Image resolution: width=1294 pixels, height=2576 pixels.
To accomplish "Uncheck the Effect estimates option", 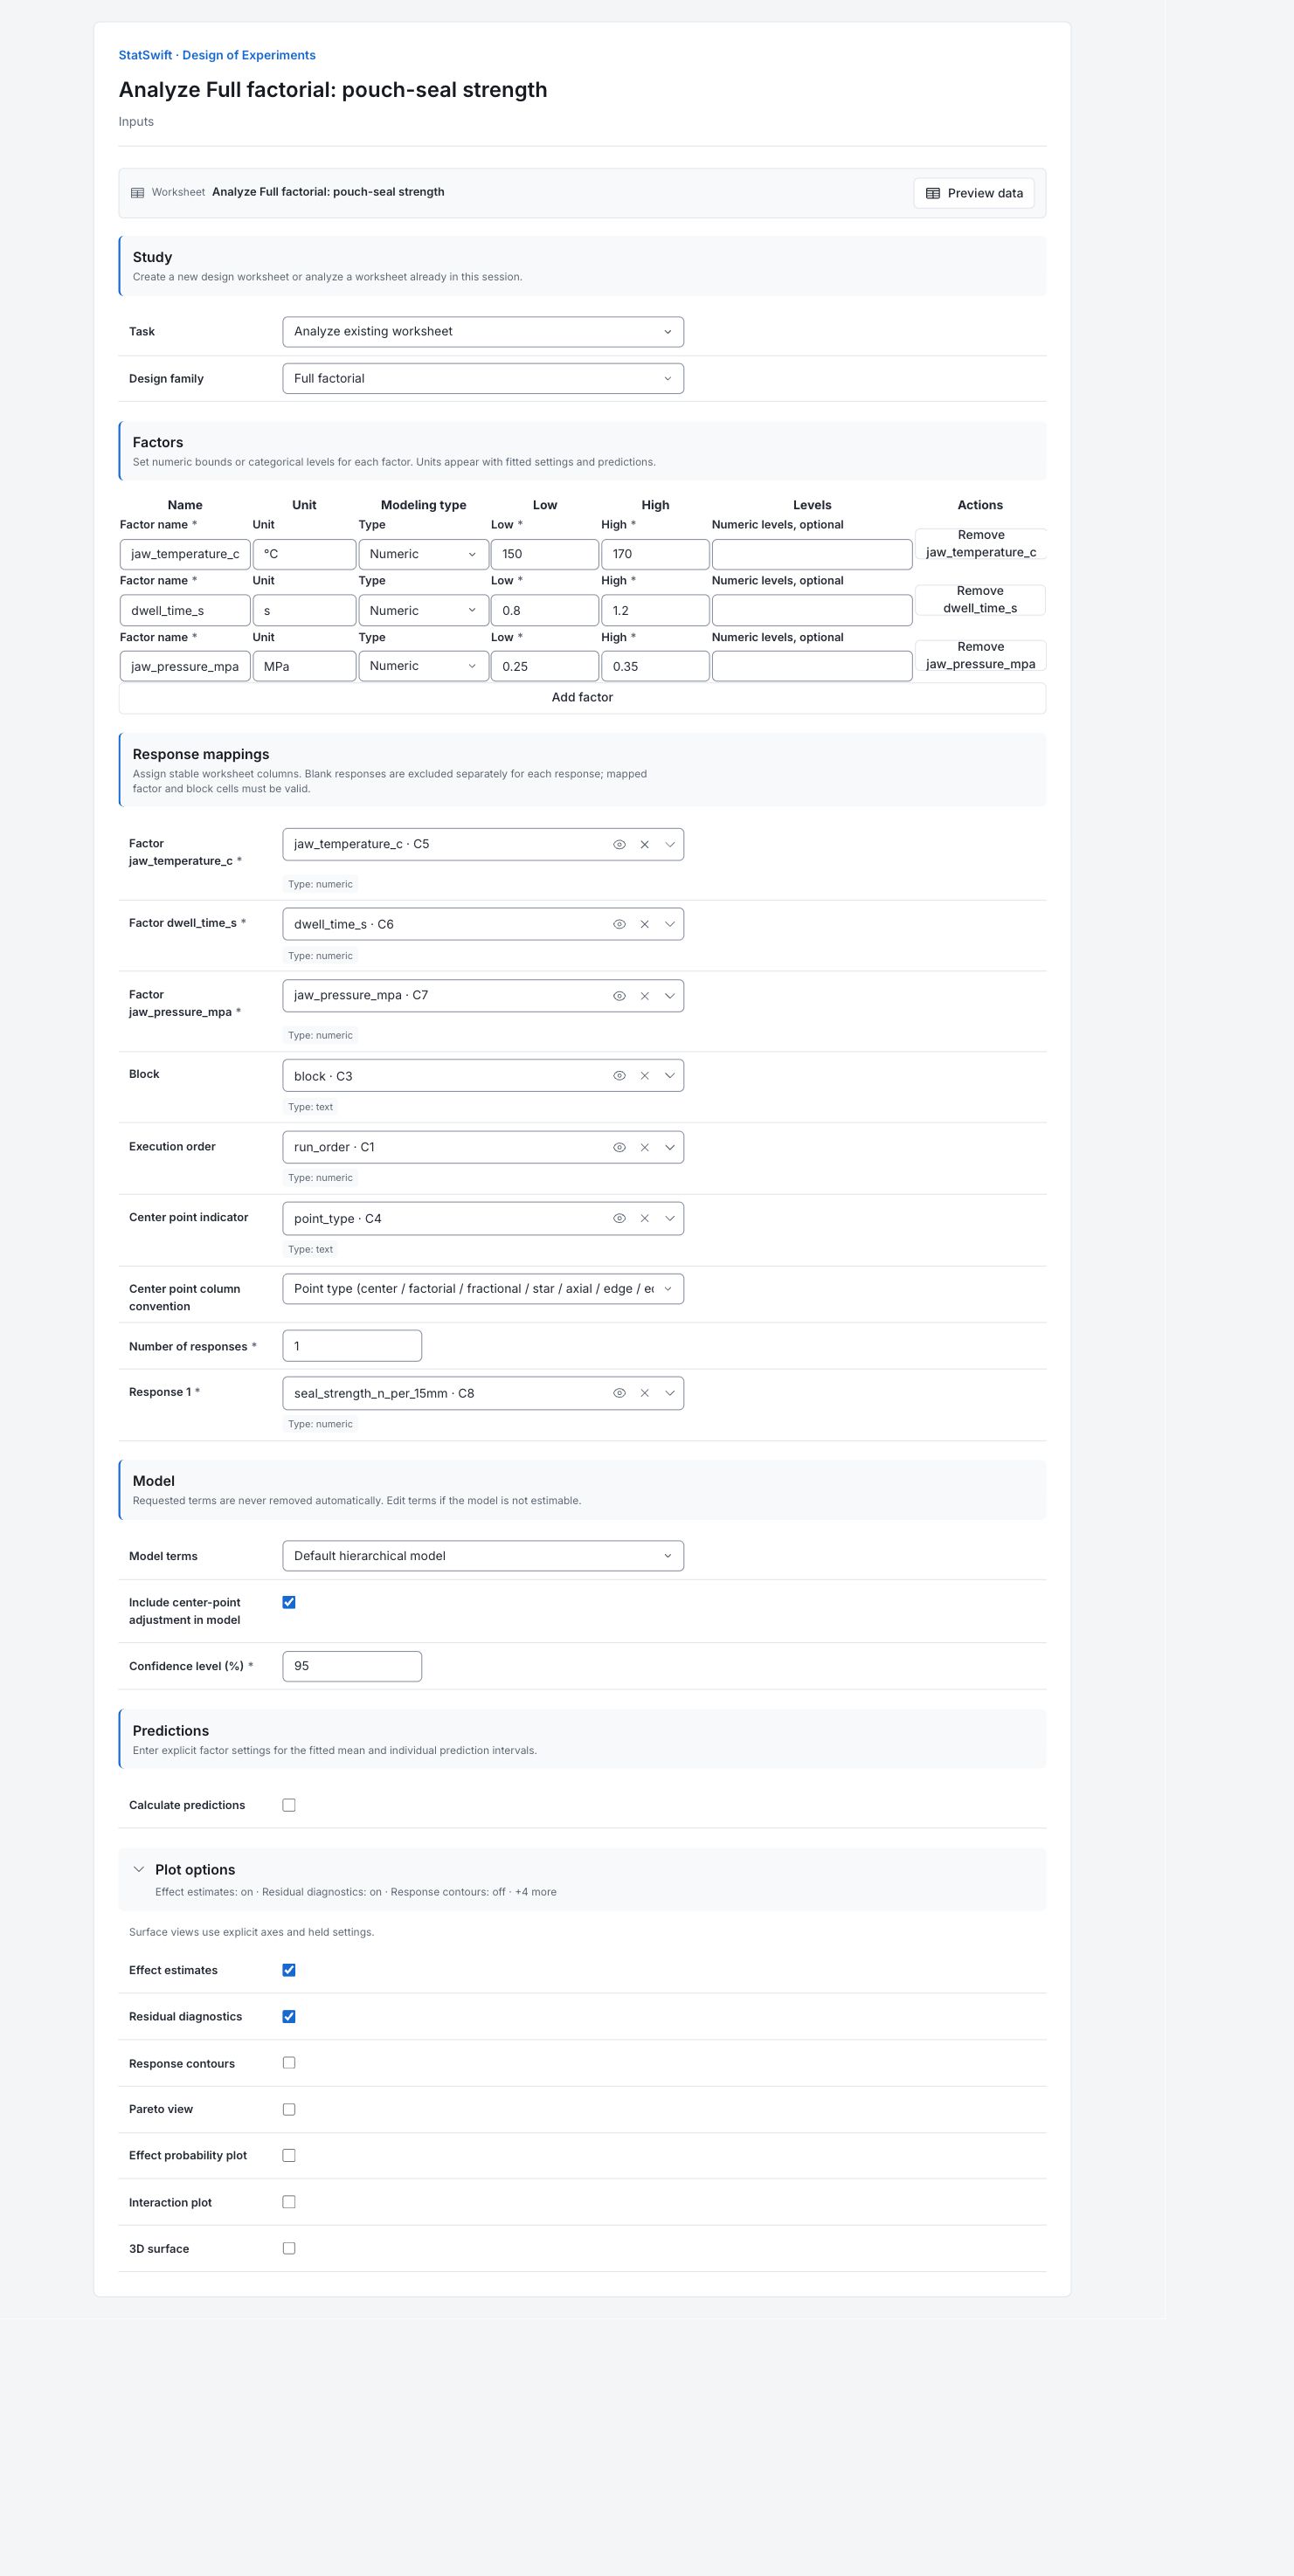I will [289, 1970].
